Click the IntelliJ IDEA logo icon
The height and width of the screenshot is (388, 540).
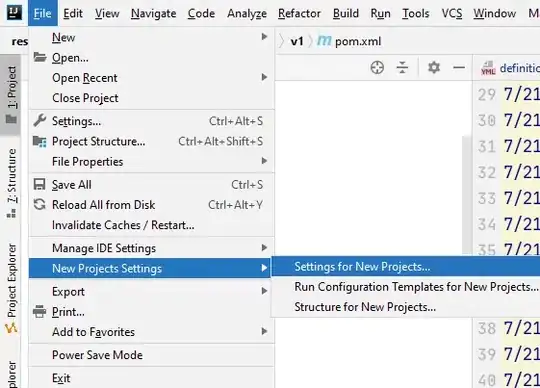pyautogui.click(x=14, y=13)
